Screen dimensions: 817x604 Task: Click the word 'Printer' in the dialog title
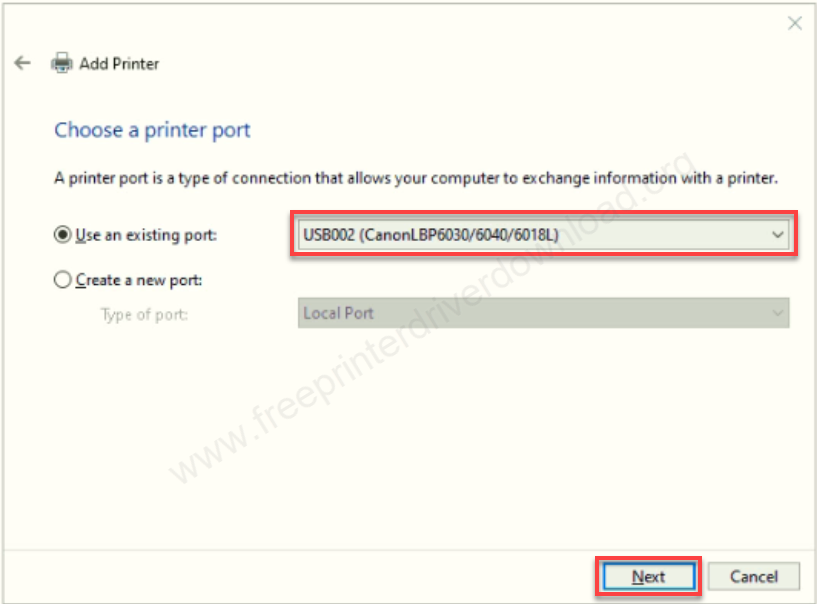pos(135,64)
